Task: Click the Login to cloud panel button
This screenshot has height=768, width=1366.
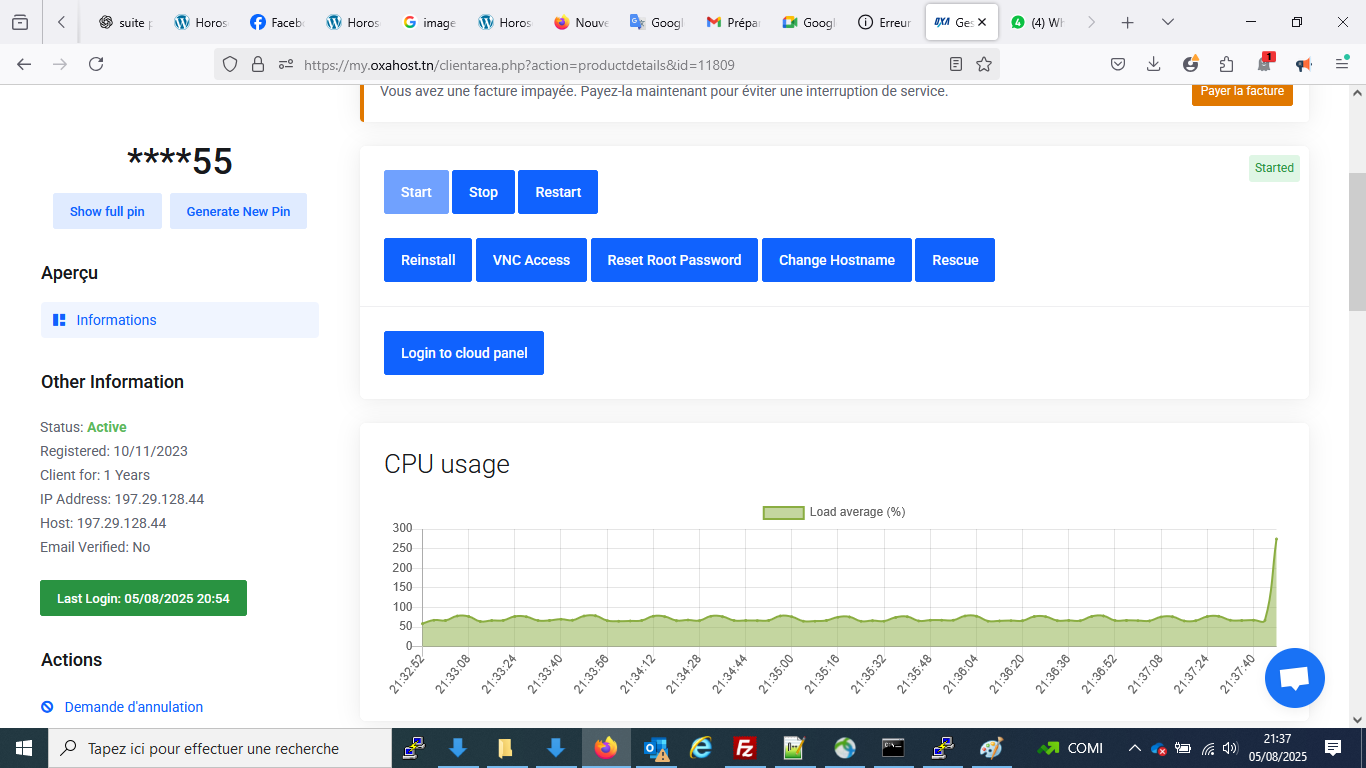Action: tap(464, 353)
